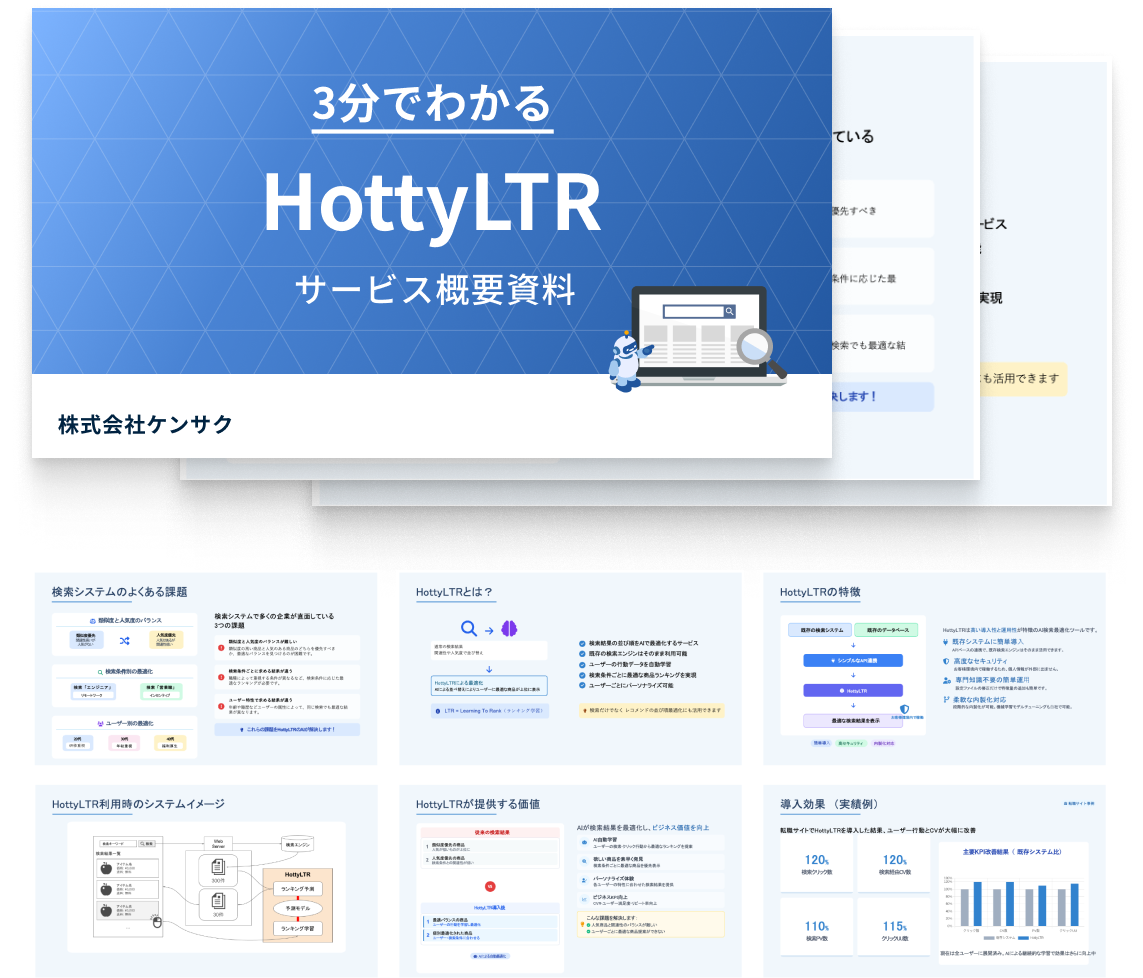Open the 導入効果（実績例） slide thumbnail

pos(934,879)
